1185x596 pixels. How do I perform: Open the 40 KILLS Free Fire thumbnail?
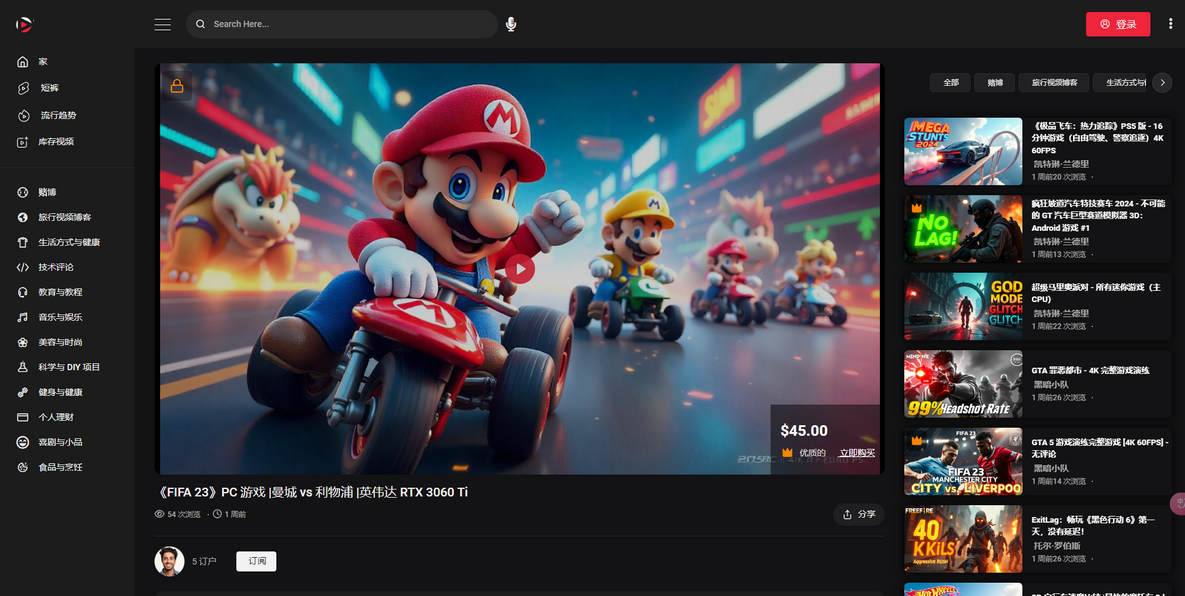click(963, 539)
